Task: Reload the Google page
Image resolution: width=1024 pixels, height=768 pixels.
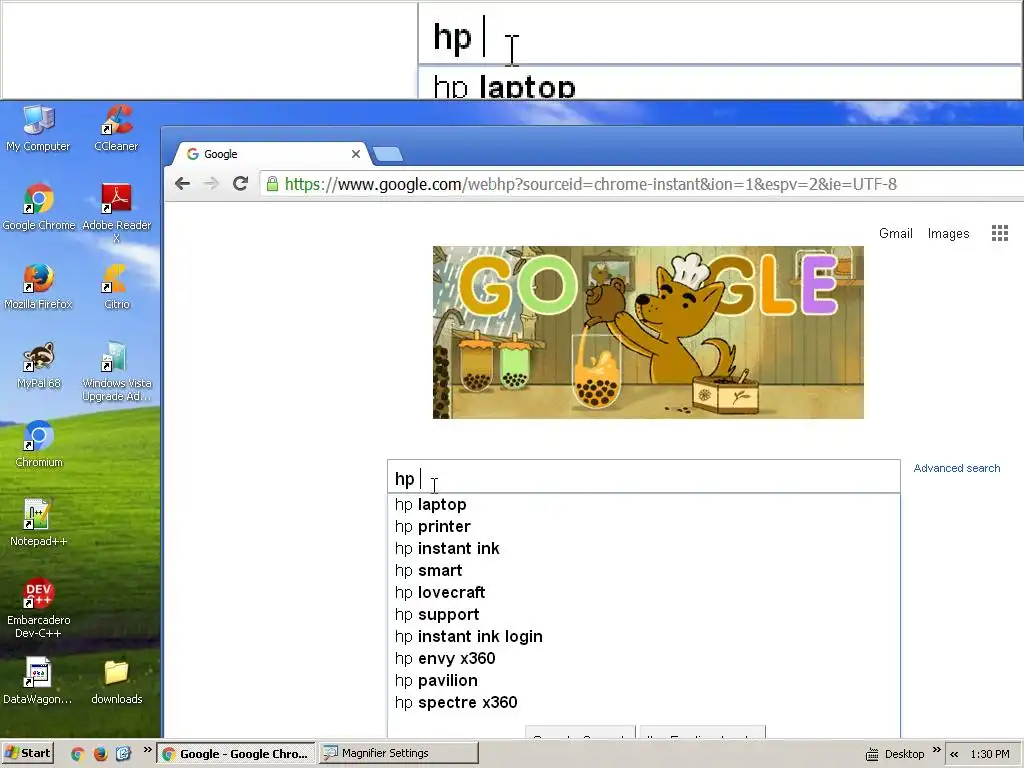Action: click(240, 184)
